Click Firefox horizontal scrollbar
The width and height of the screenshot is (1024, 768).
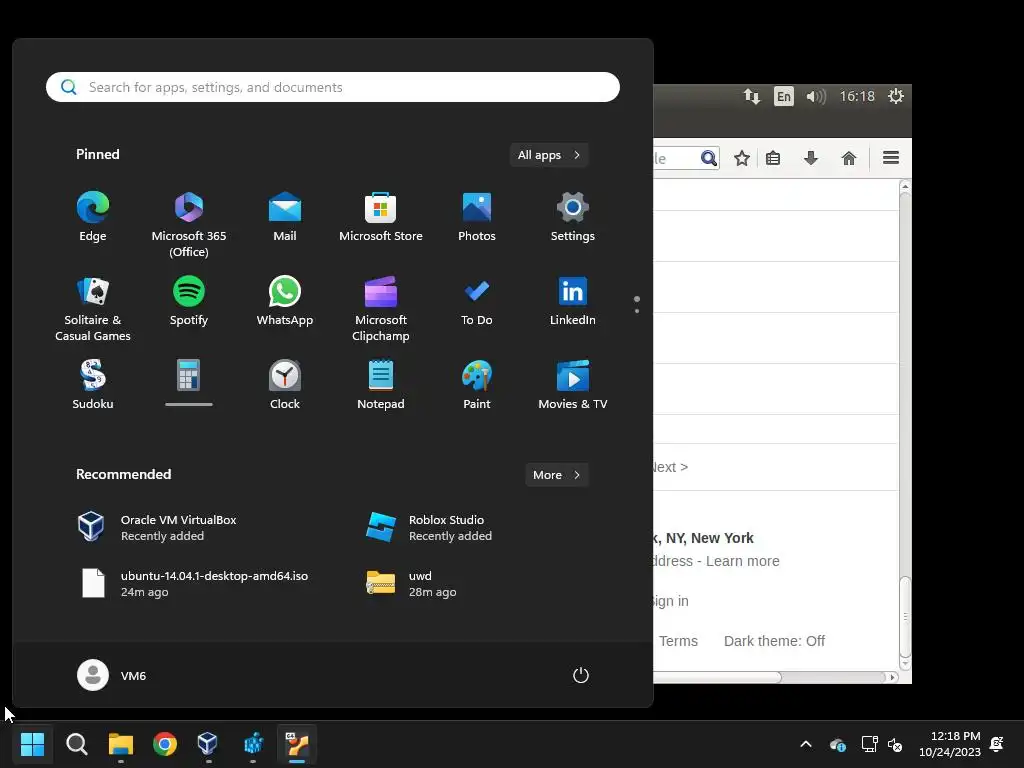point(717,677)
